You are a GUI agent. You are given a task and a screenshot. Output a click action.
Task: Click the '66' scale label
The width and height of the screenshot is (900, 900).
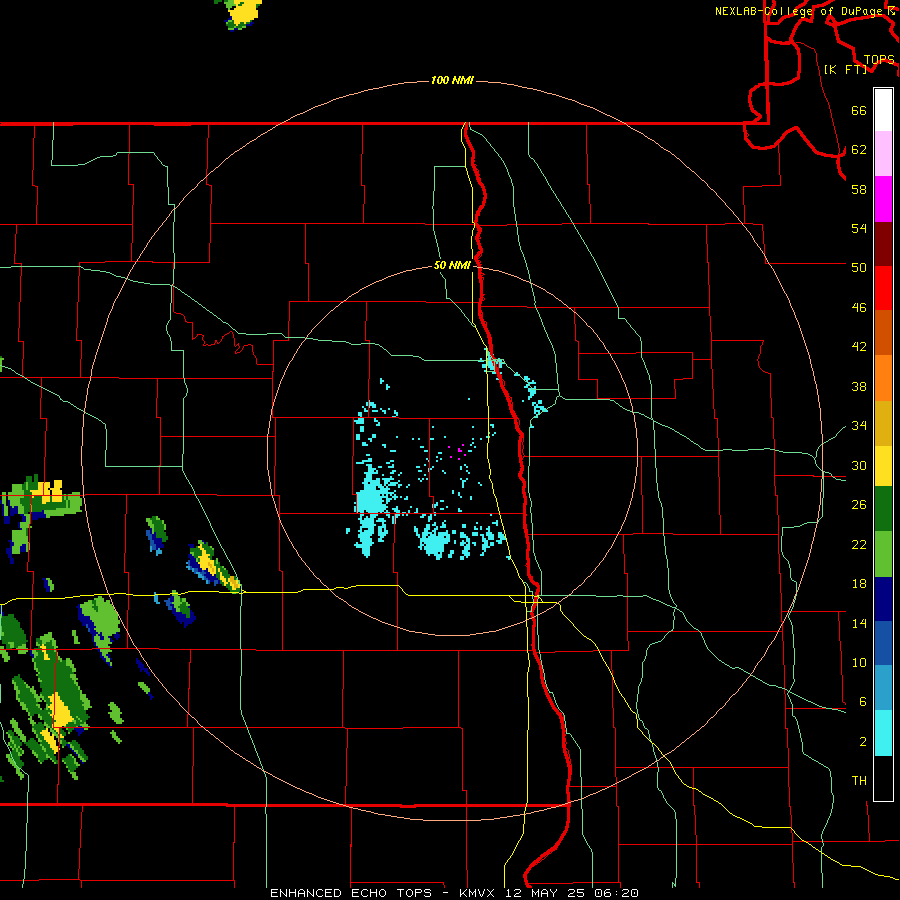[x=859, y=110]
